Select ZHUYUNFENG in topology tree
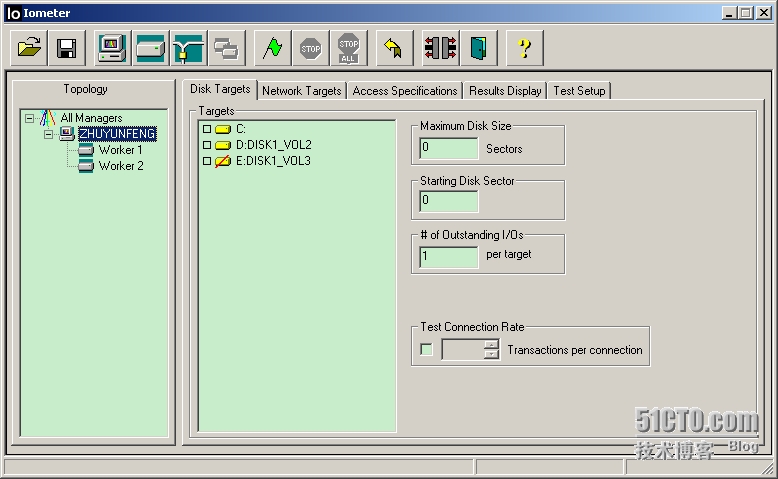 [x=118, y=134]
